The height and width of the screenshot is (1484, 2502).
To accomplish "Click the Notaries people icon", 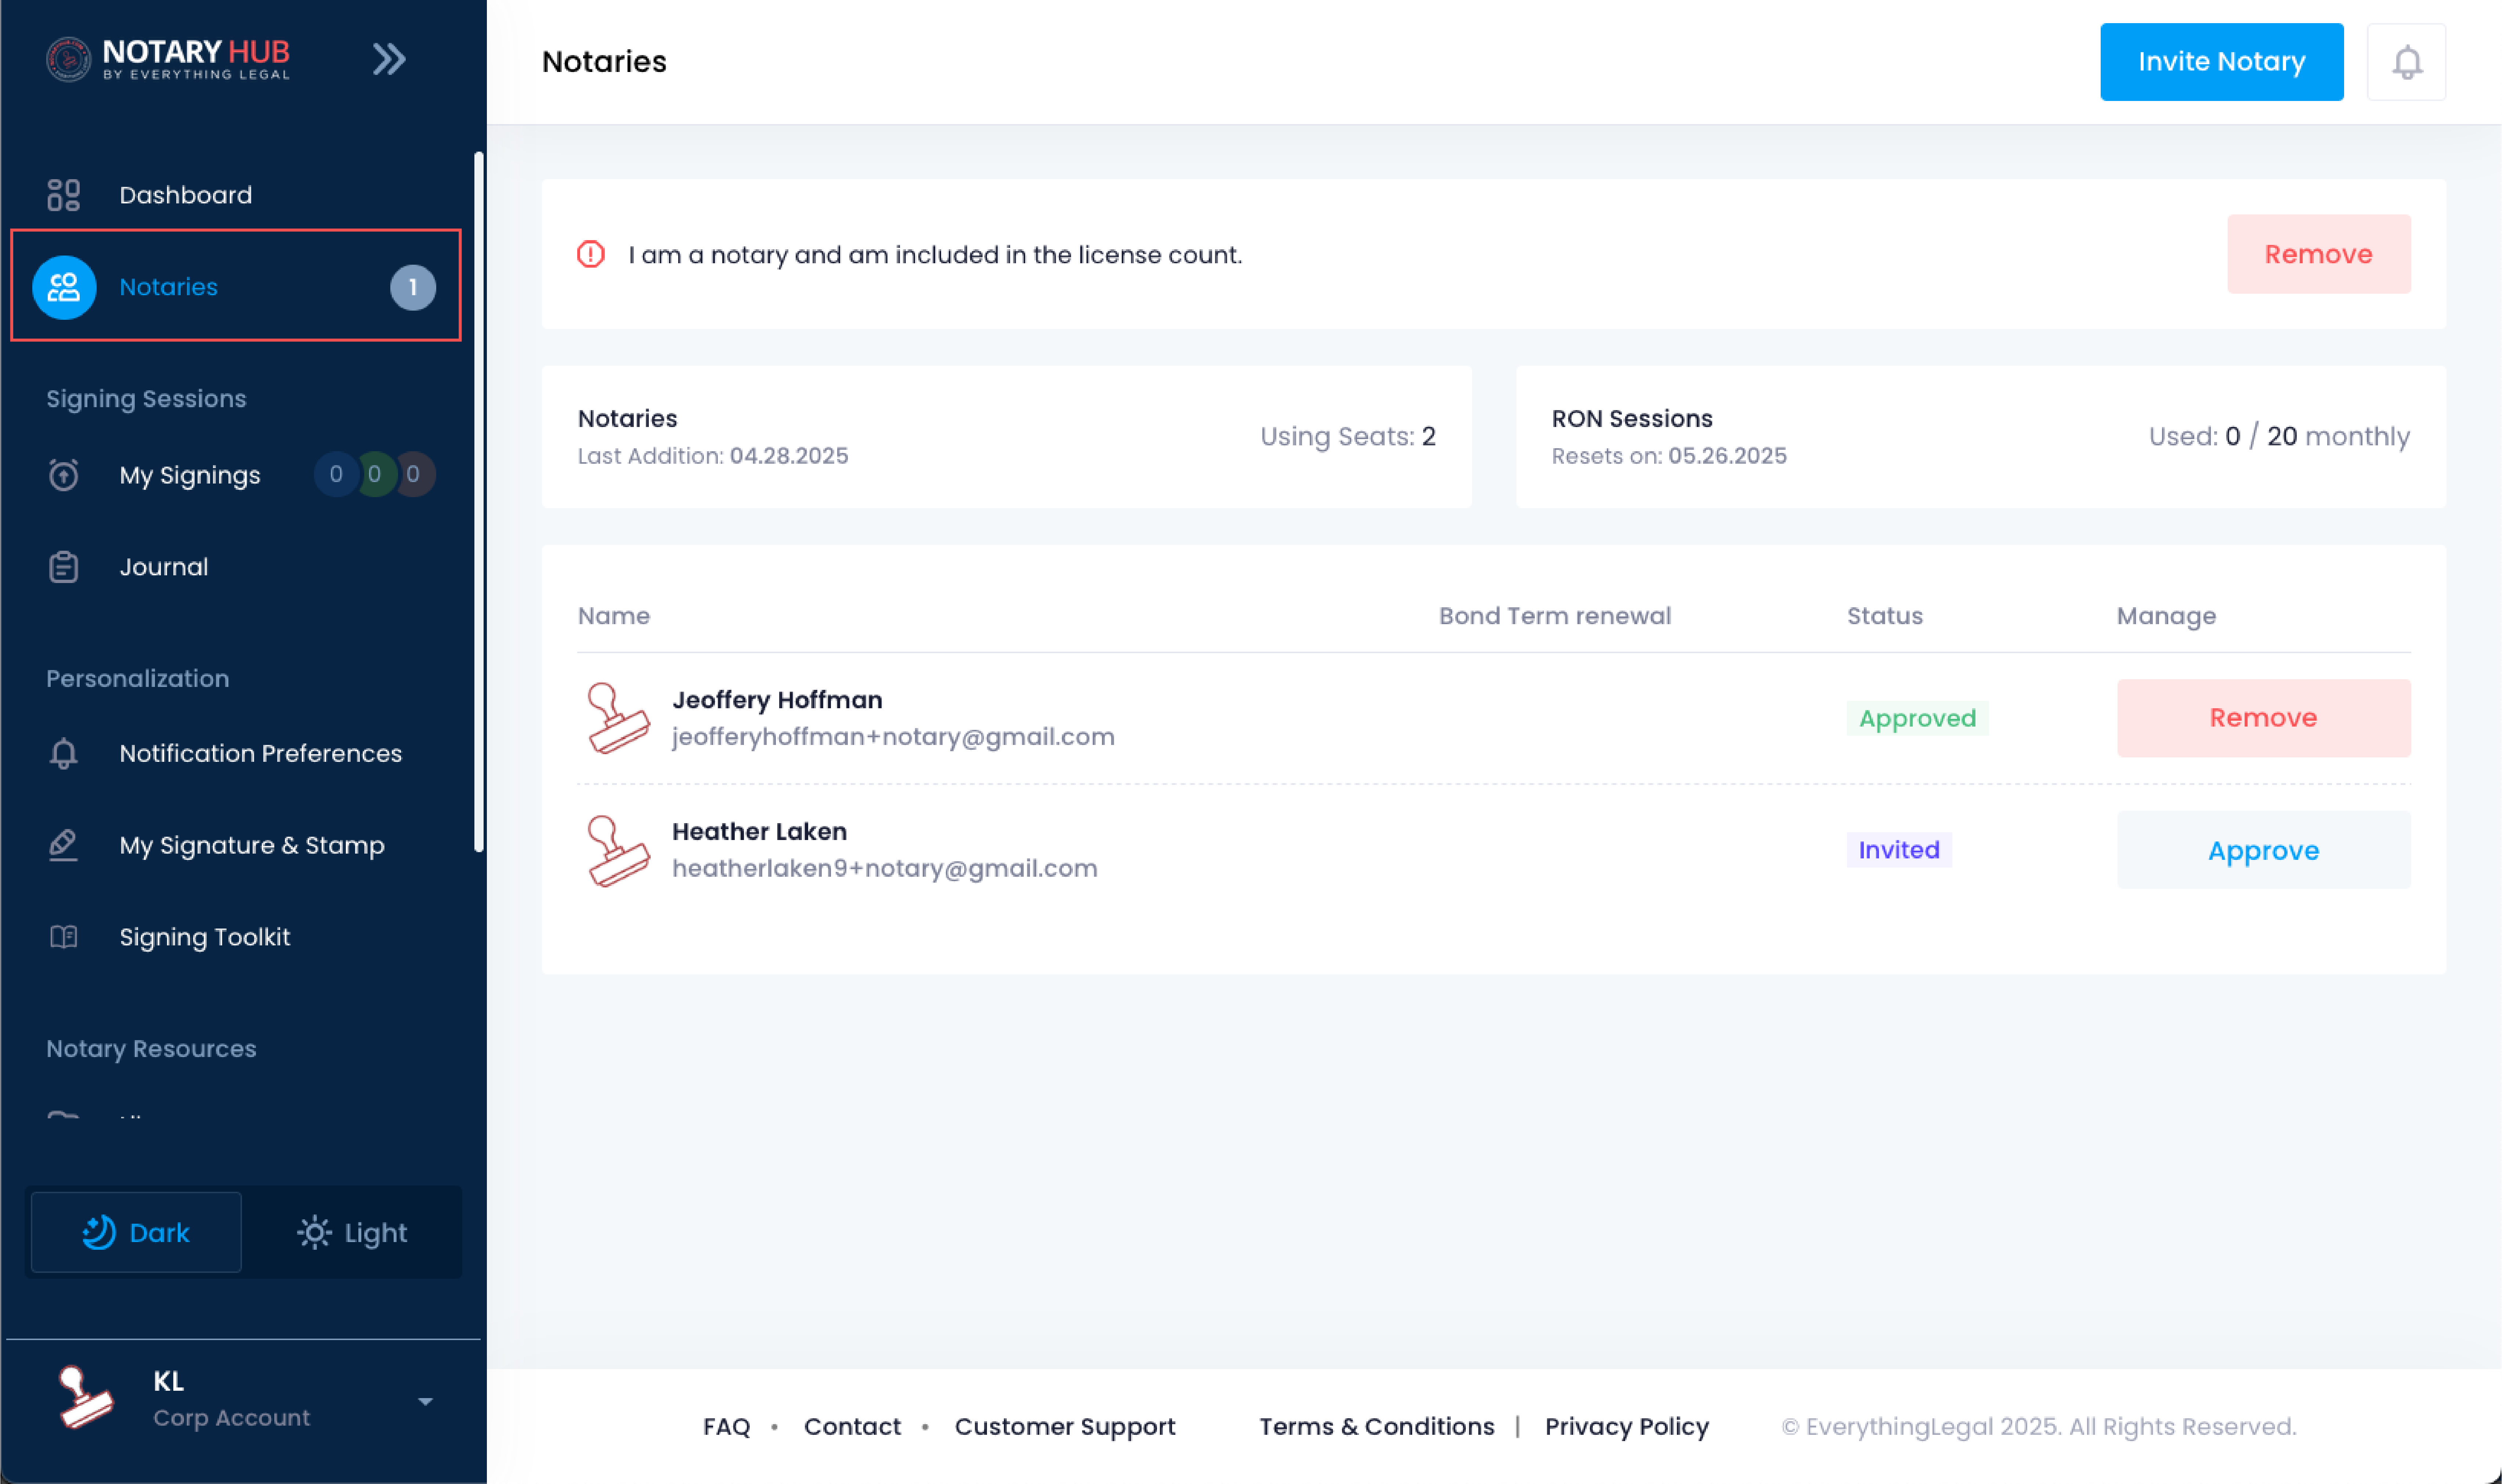I will pyautogui.click(x=64, y=287).
